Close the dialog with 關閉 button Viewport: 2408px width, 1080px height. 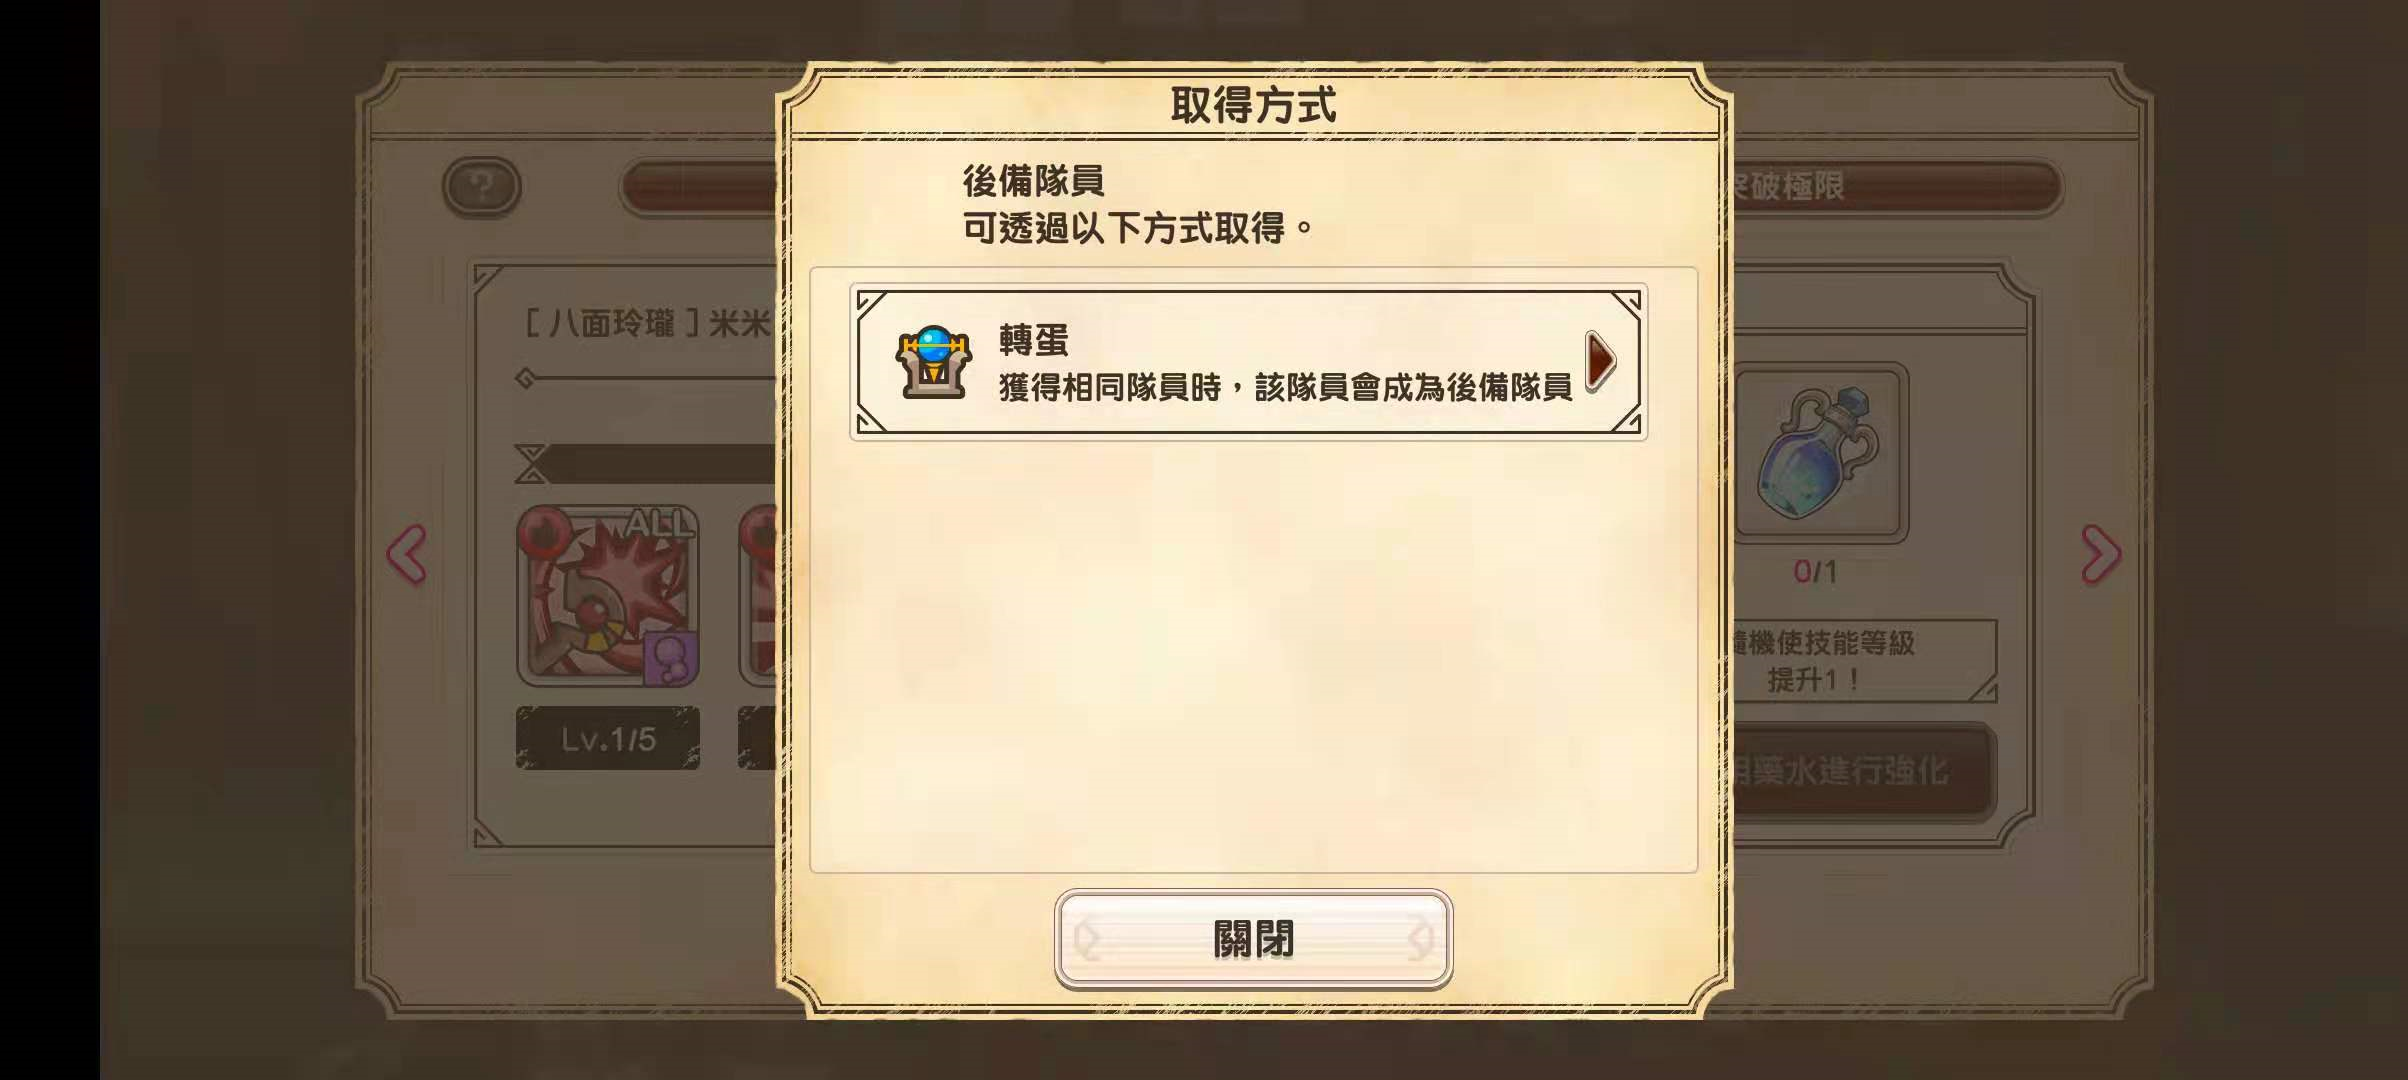click(1253, 939)
